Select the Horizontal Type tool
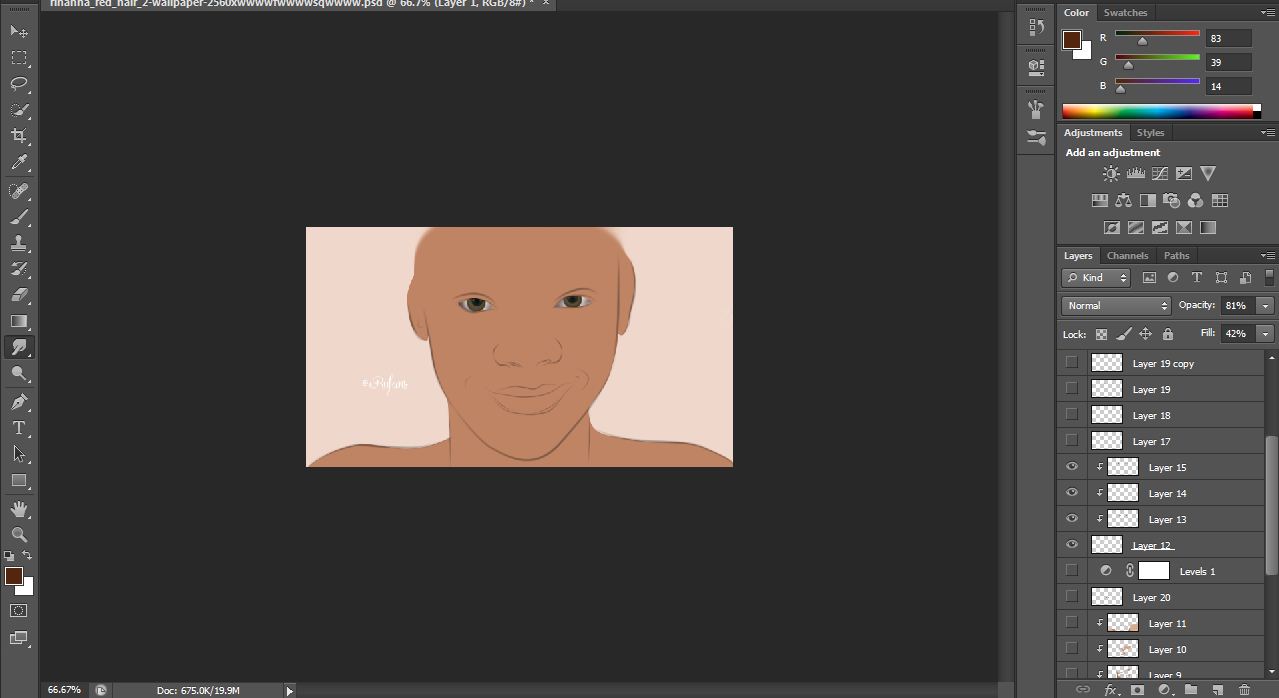The image size is (1279, 698). [x=19, y=428]
